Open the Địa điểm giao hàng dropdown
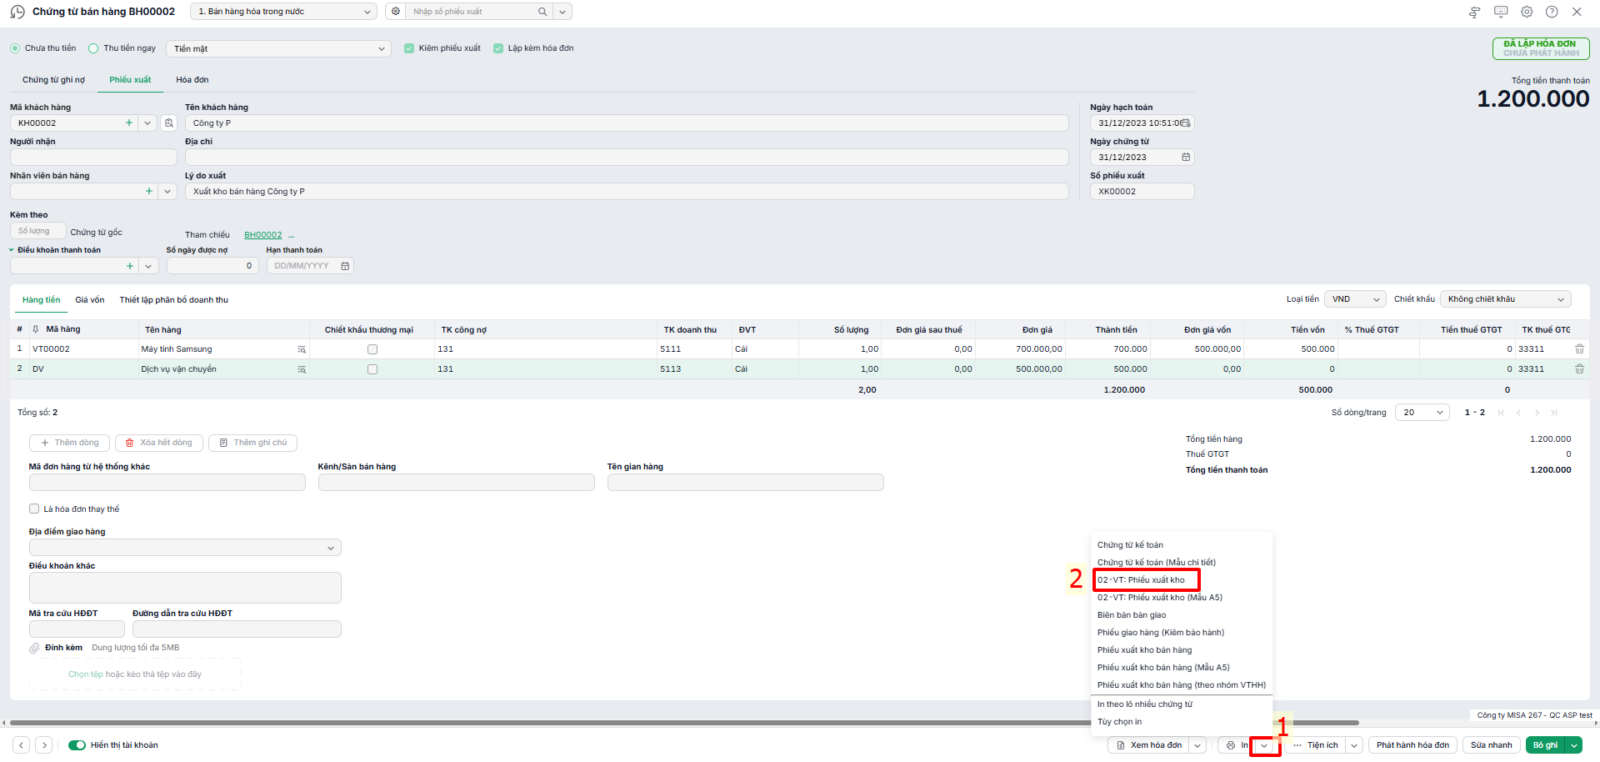1600x762 pixels. 185,548
